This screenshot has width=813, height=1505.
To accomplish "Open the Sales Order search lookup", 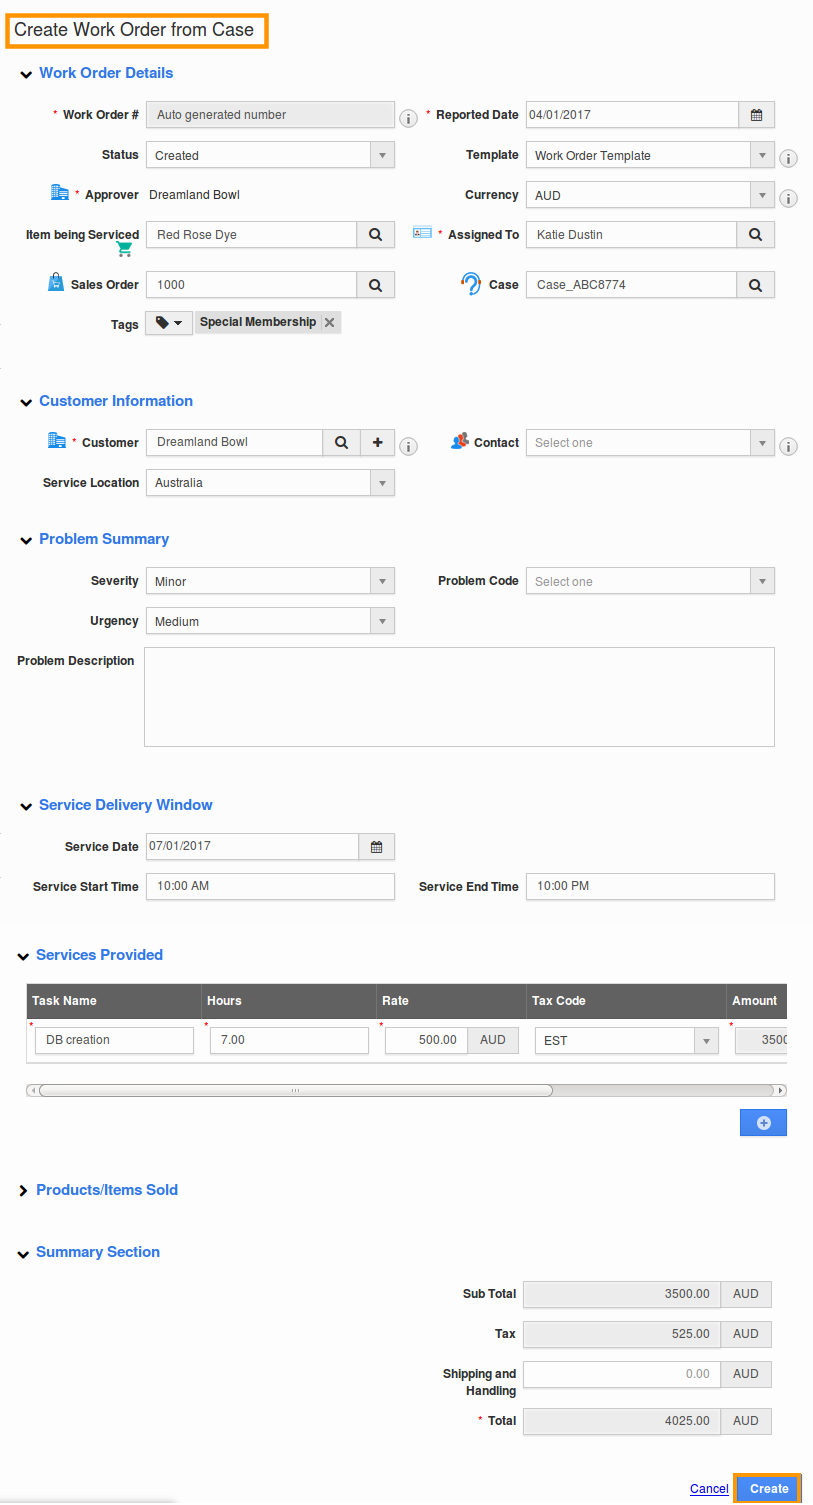I will (376, 284).
